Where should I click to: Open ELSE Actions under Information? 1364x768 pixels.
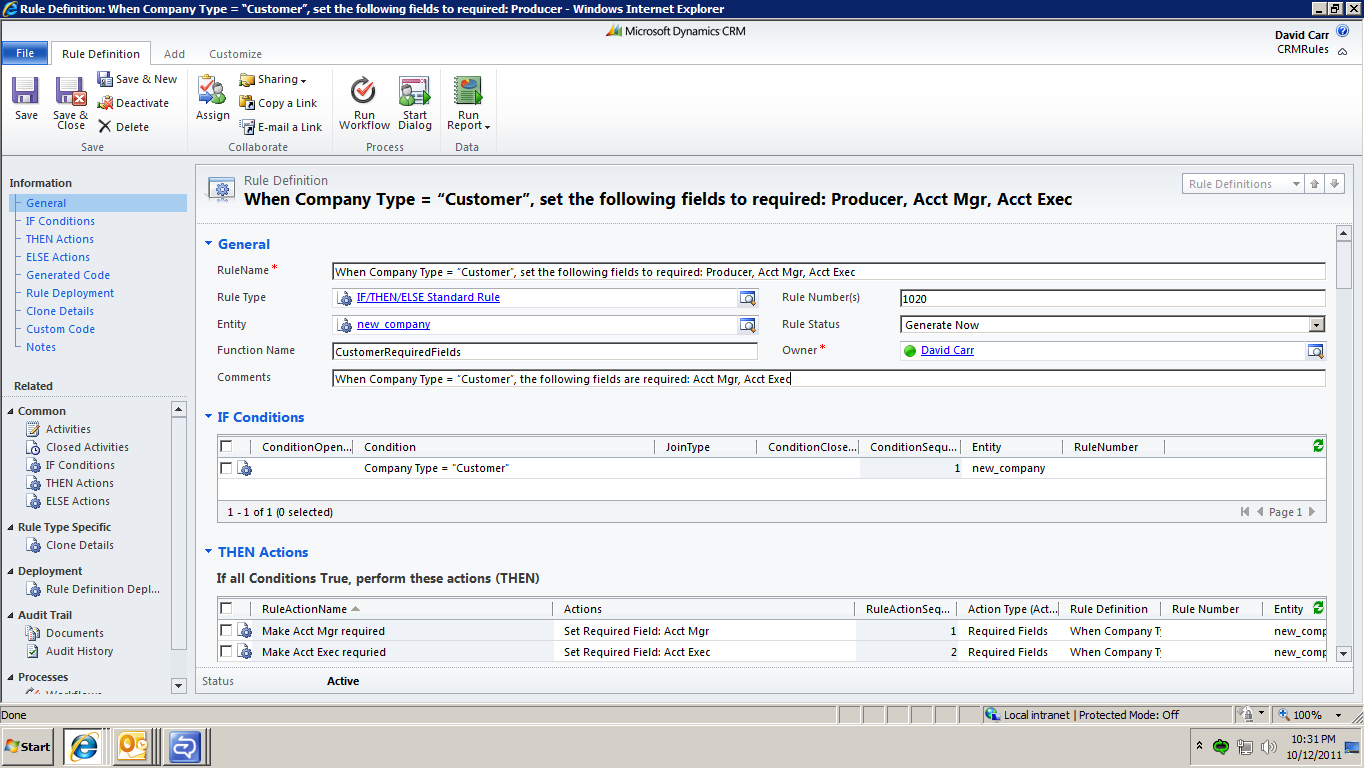point(58,257)
